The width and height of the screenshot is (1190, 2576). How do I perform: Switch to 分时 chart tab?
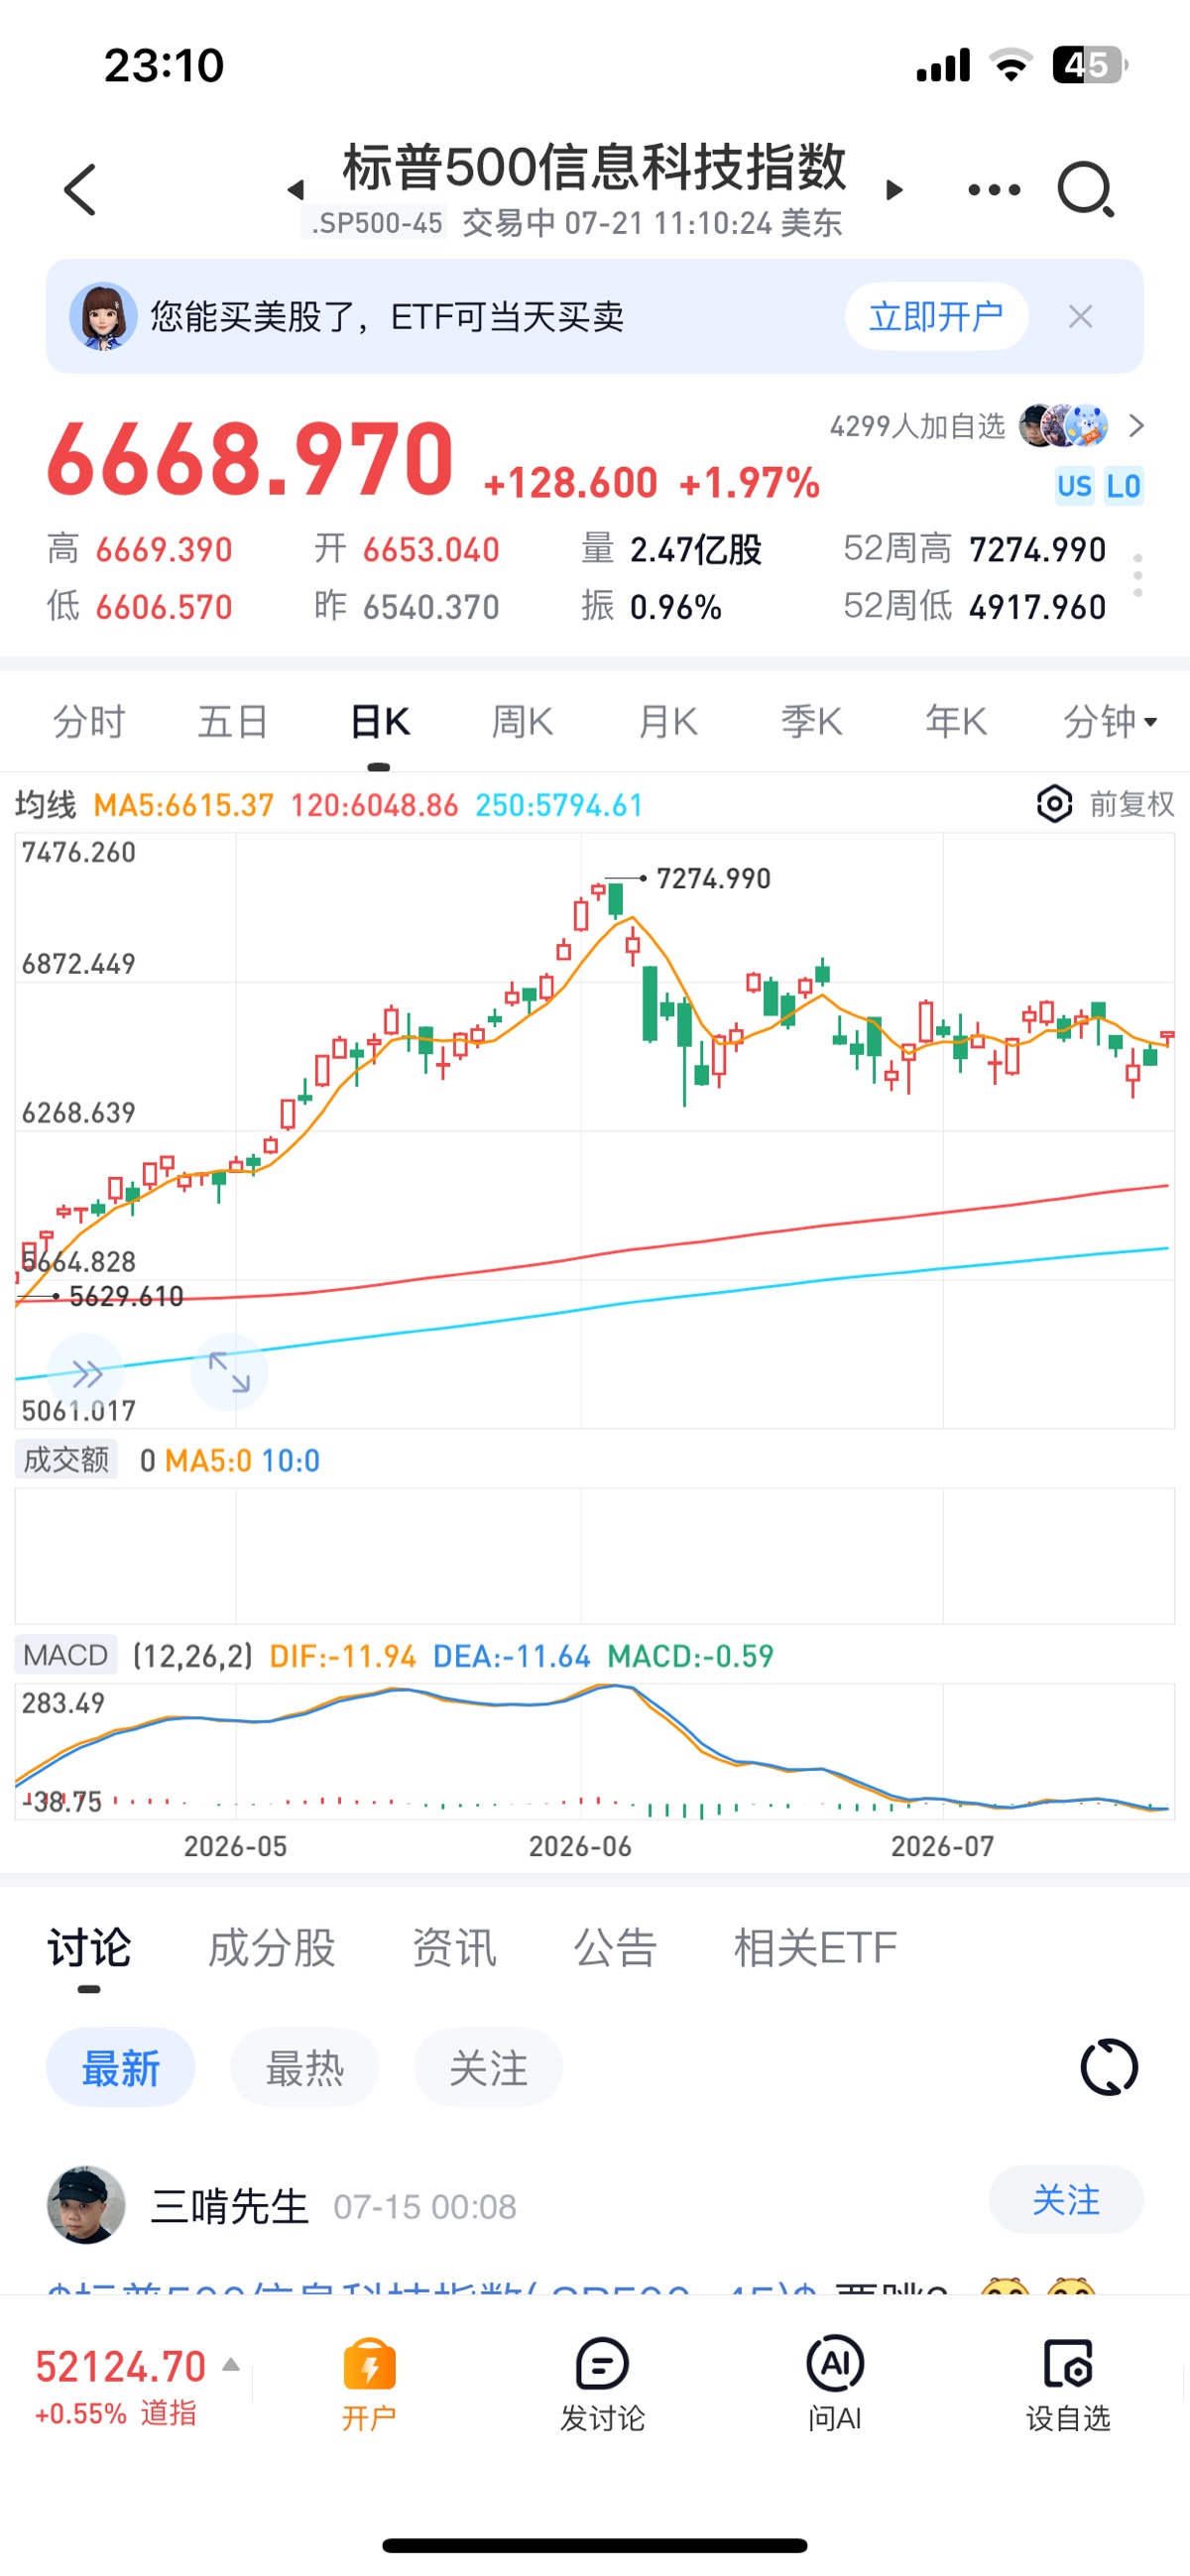coord(88,721)
